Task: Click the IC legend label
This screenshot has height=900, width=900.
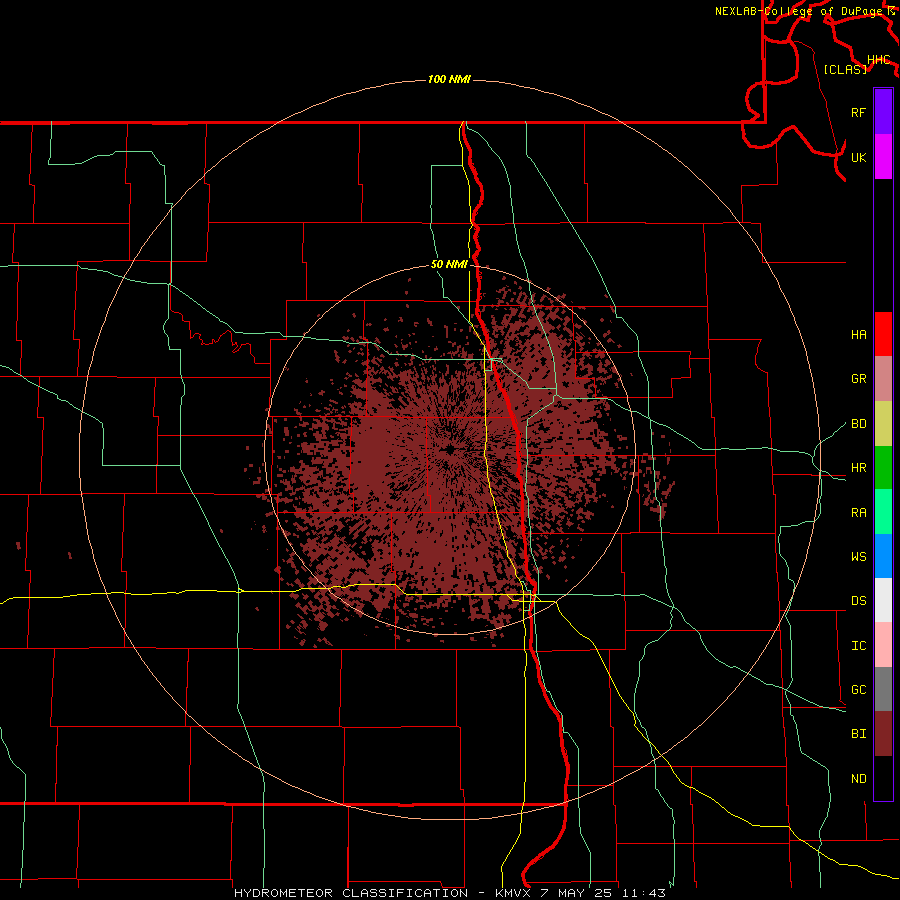Action: coord(858,646)
